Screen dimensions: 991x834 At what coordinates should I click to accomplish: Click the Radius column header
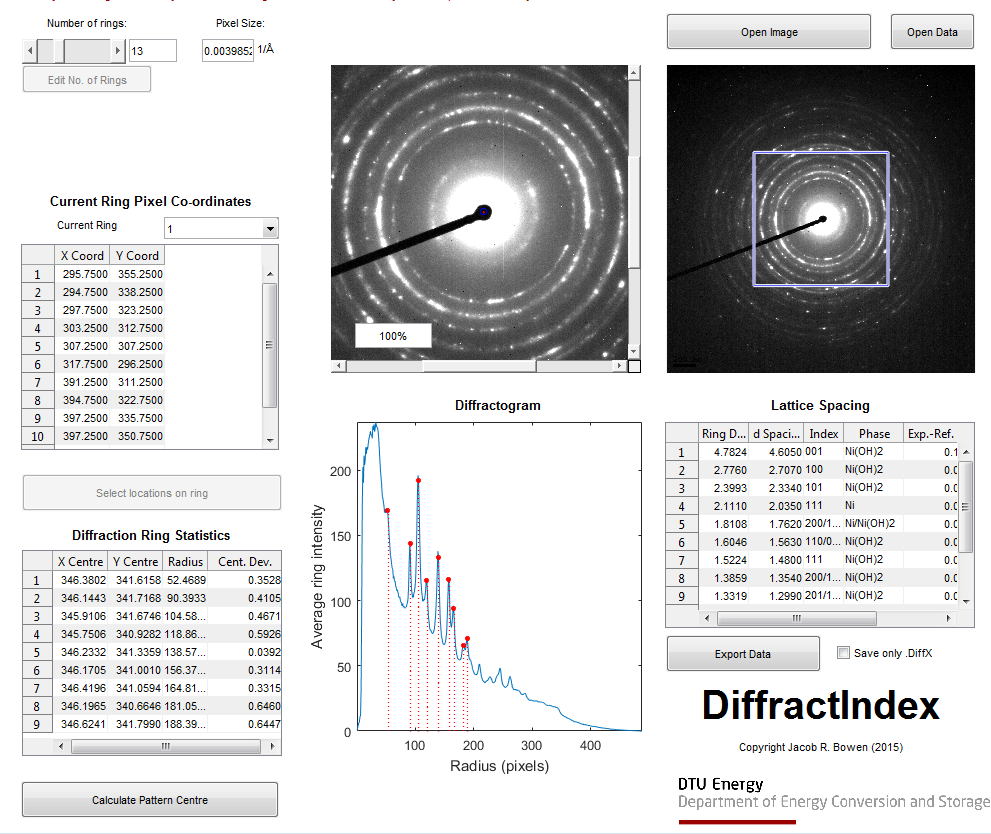point(185,562)
